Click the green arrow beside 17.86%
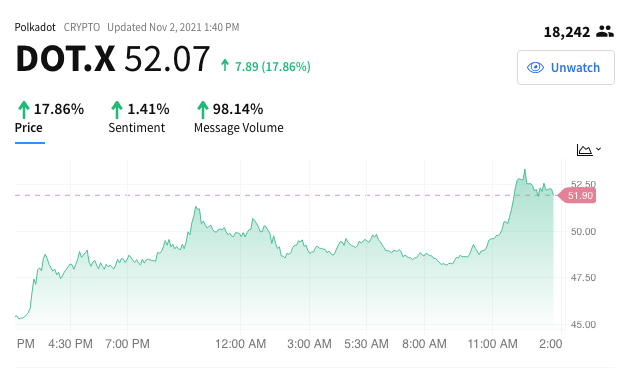The width and height of the screenshot is (629, 383). [x=24, y=109]
